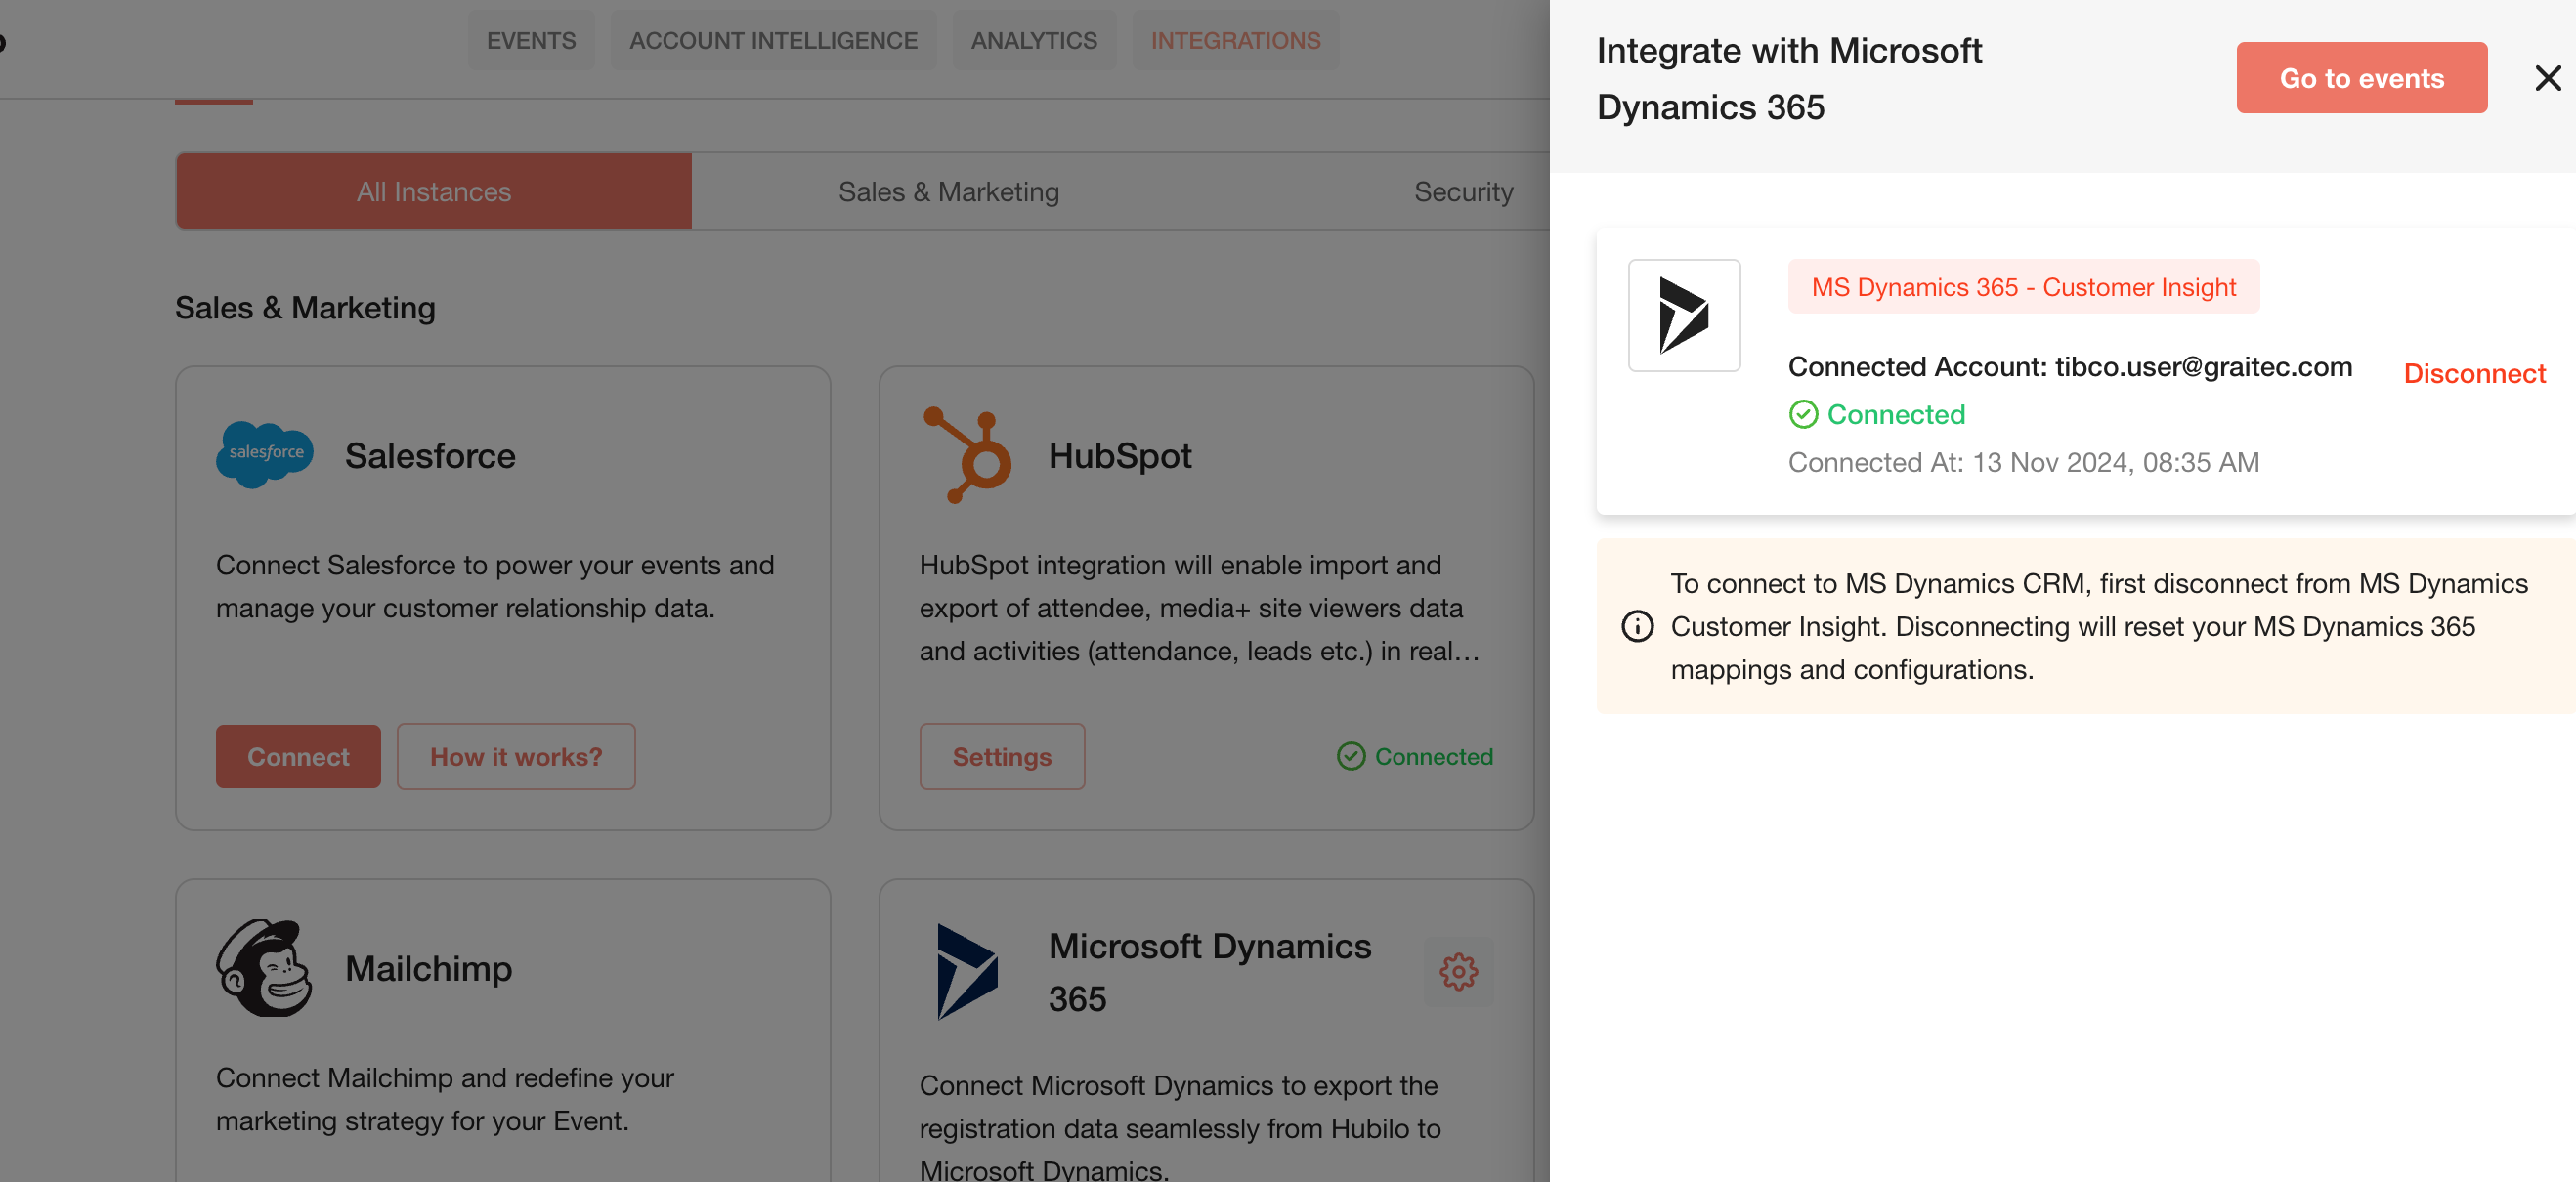
Task: Close the Microsoft Dynamics 365 integration panel
Action: point(2547,78)
